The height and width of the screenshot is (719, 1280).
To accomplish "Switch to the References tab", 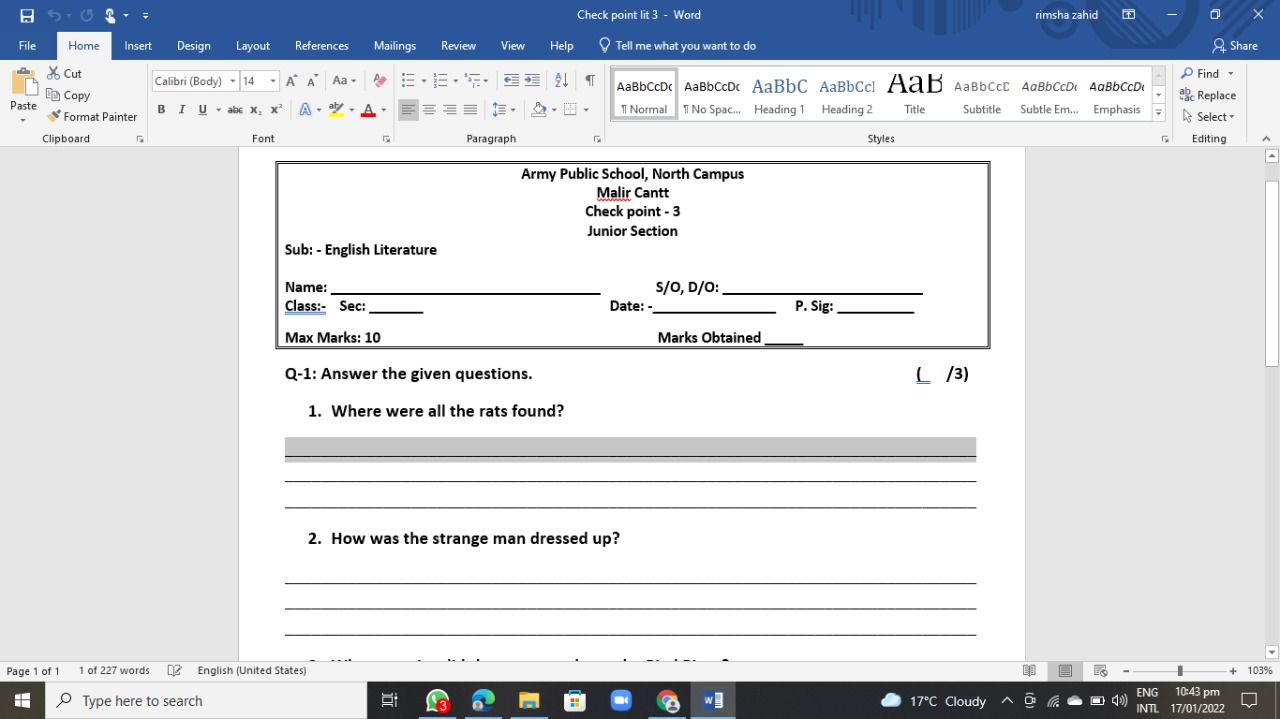I will click(x=322, y=46).
